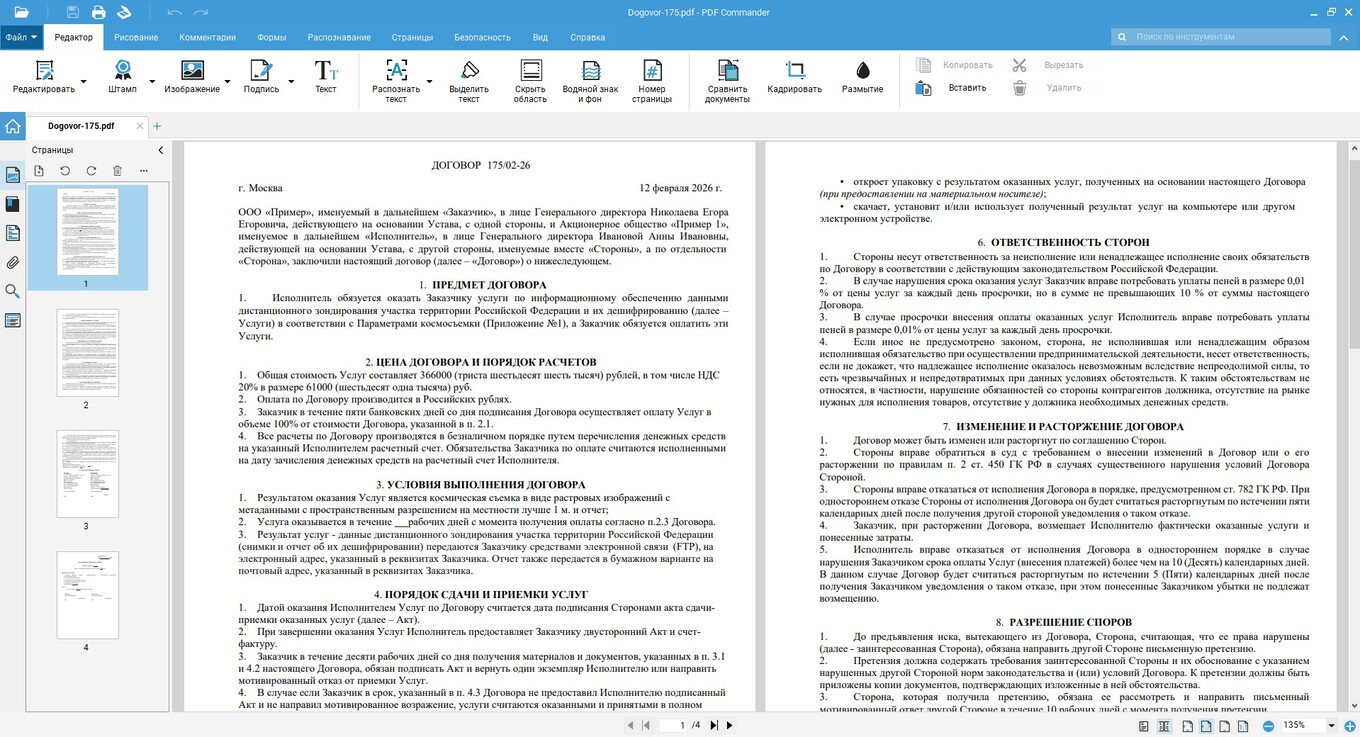Zoom in with the plus button
Viewport: 1360px width, 737px height.
coord(1349,725)
